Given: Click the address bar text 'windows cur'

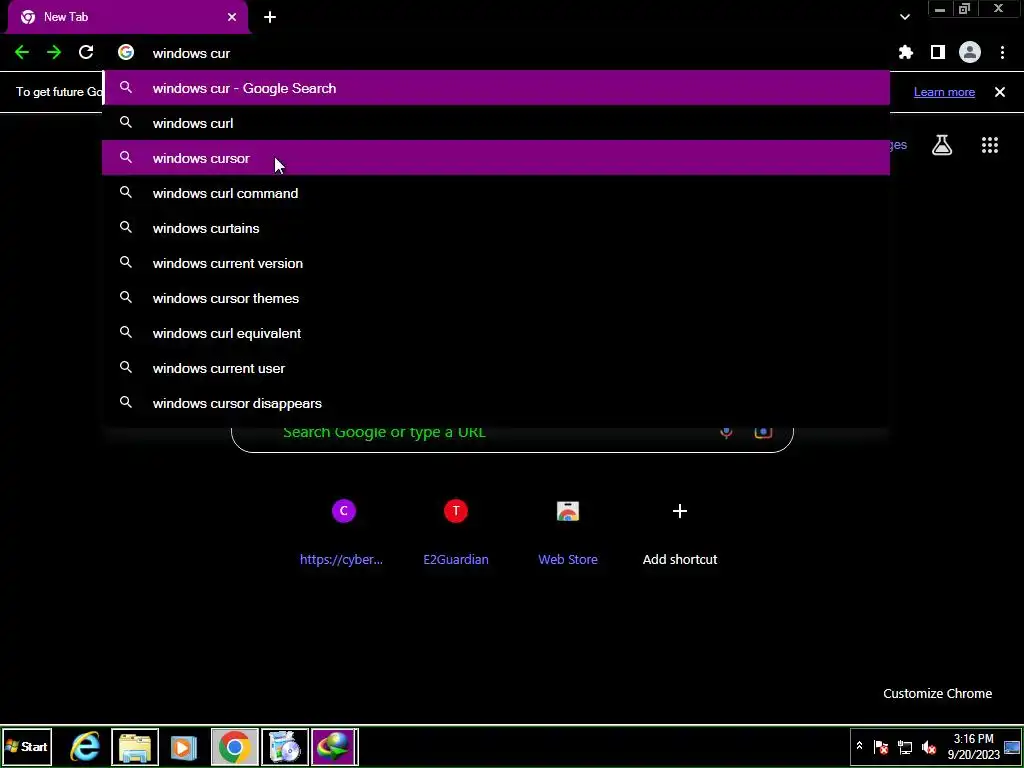Looking at the screenshot, I should pyautogui.click(x=191, y=54).
